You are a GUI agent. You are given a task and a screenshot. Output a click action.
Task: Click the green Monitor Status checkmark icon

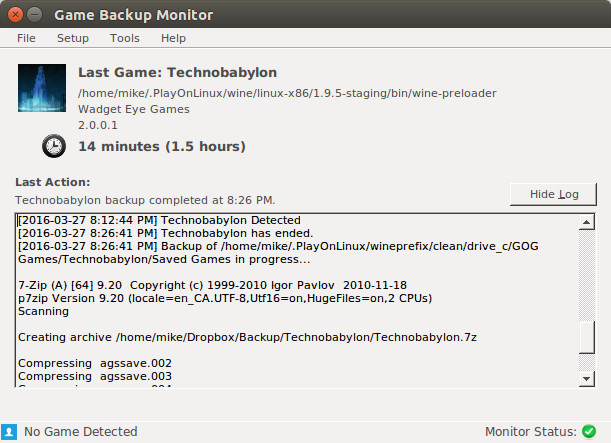coord(589,431)
